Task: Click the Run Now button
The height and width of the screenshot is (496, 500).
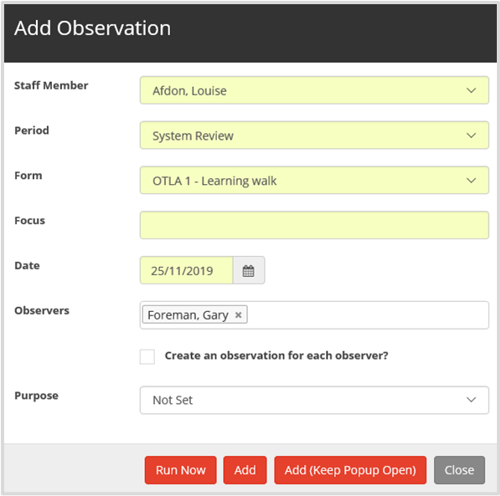Action: [181, 470]
